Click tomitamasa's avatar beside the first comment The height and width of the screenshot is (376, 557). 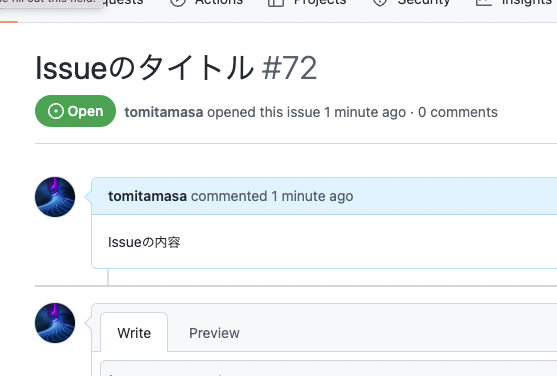click(x=55, y=197)
